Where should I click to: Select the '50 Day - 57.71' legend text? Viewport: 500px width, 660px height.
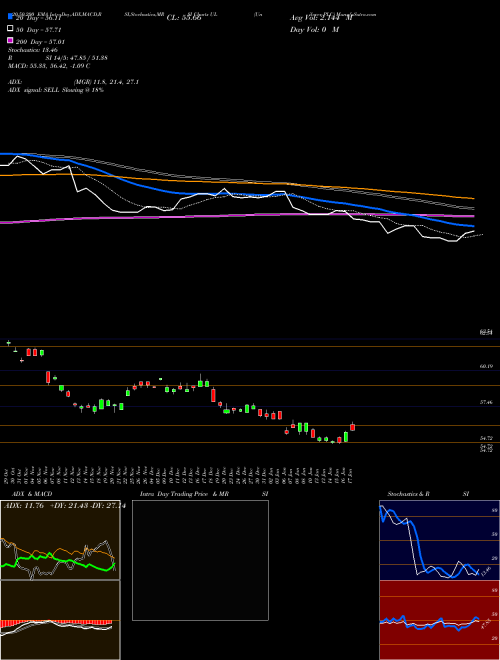coord(39,30)
